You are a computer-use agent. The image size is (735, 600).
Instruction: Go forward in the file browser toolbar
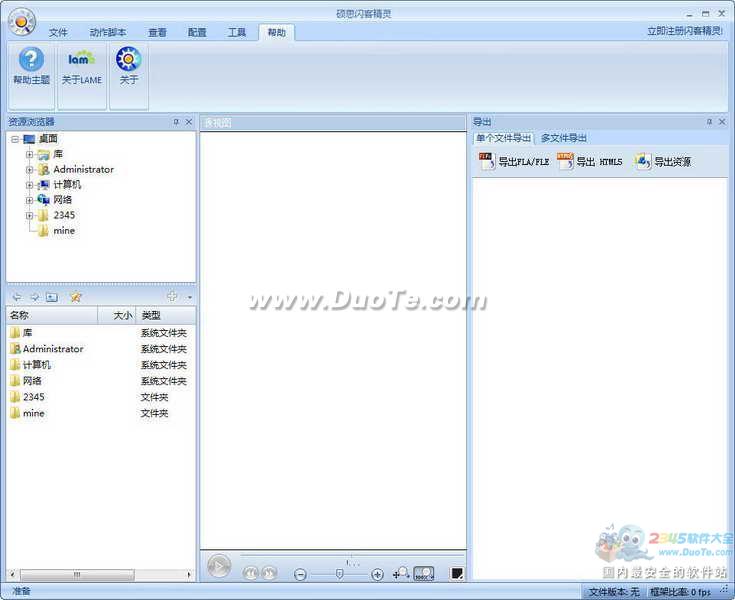point(34,297)
